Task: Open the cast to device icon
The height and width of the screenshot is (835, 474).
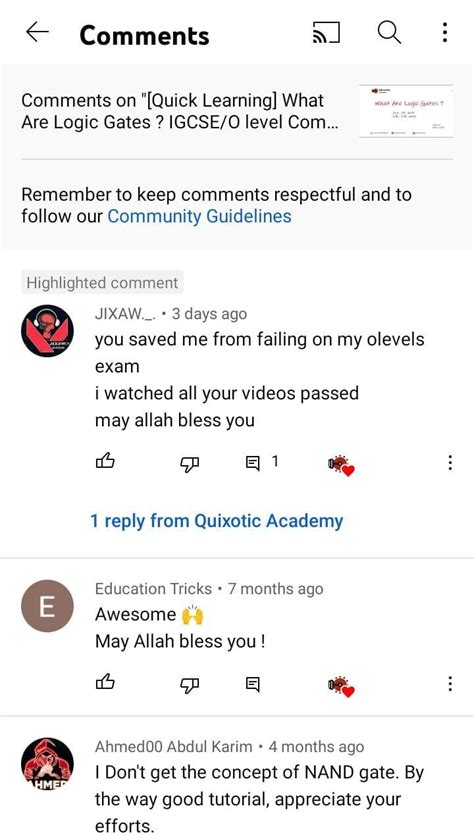Action: click(x=326, y=33)
